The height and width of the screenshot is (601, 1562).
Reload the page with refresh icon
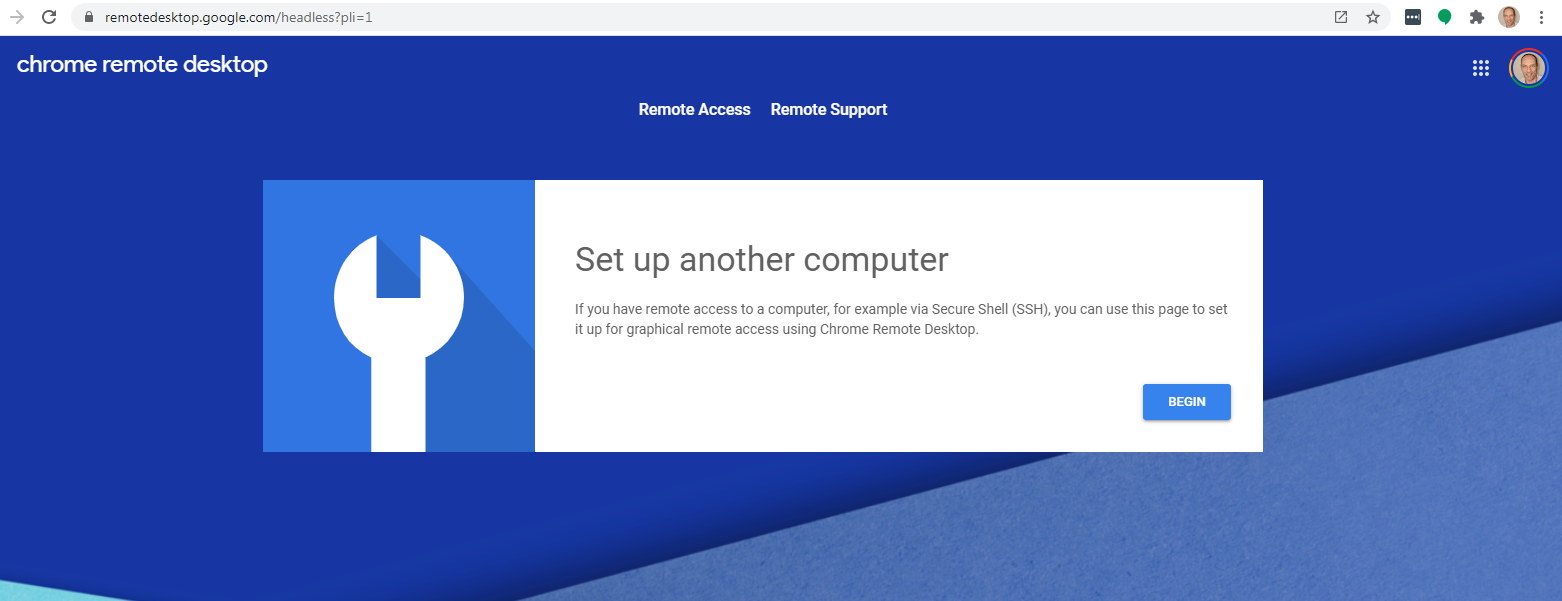tap(48, 17)
